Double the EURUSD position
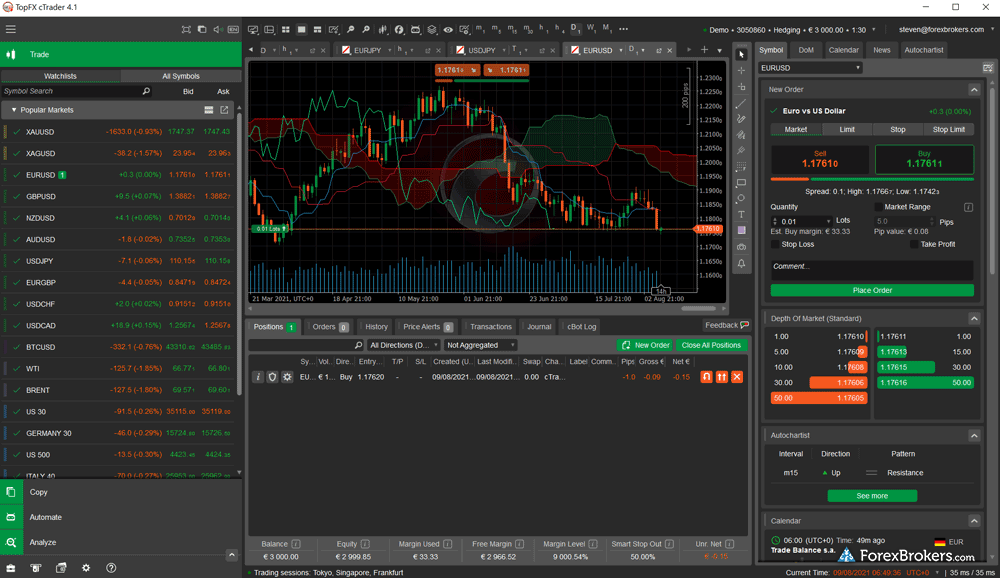 tap(721, 377)
